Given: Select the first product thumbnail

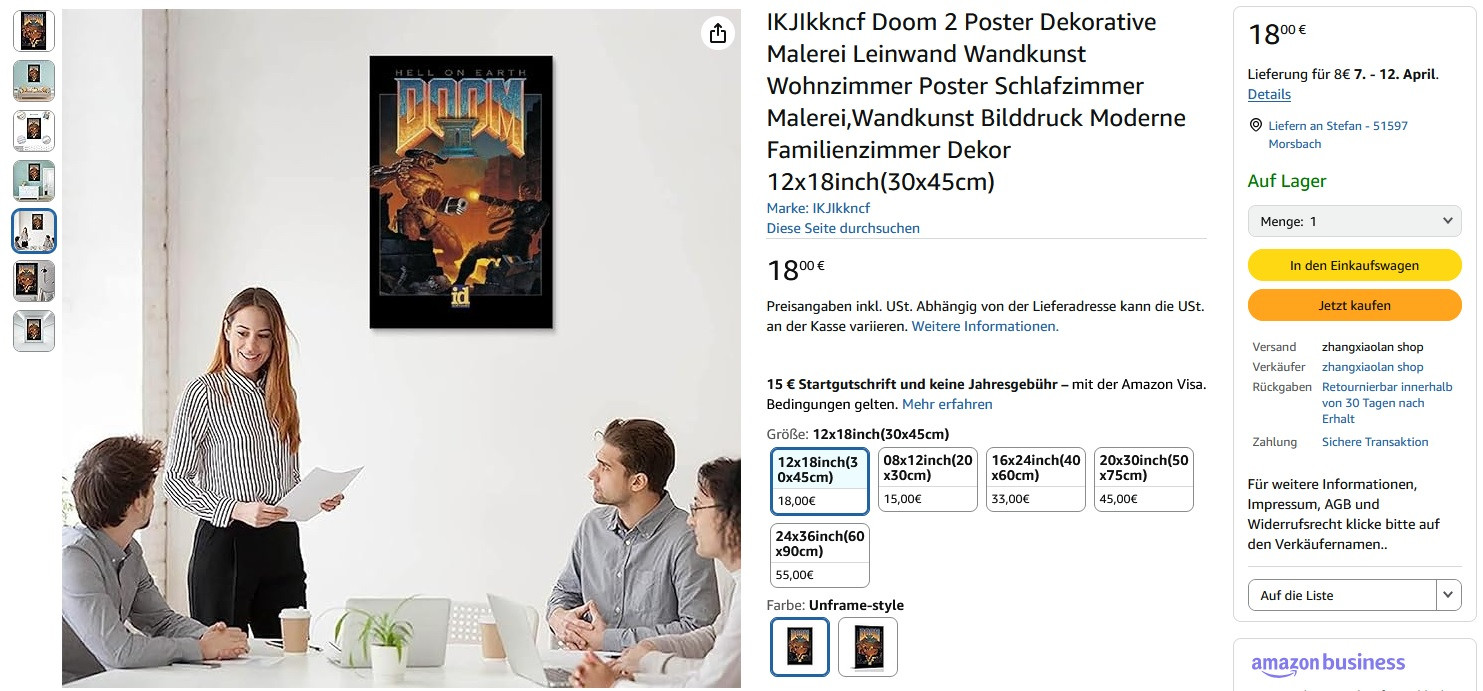Looking at the screenshot, I should click(34, 31).
